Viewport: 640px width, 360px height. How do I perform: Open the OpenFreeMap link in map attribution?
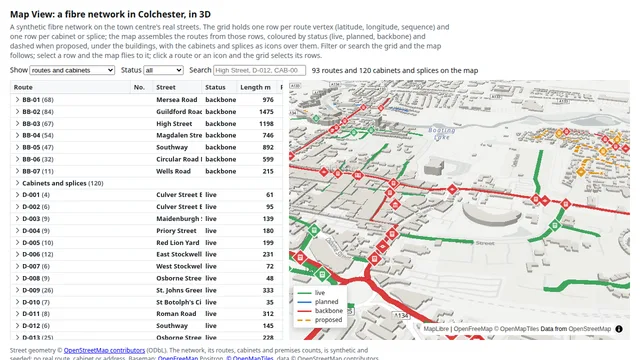[473, 329]
